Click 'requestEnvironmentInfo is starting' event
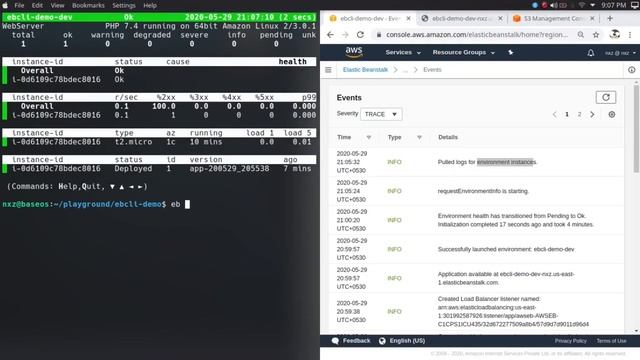The image size is (640, 360). 483,191
